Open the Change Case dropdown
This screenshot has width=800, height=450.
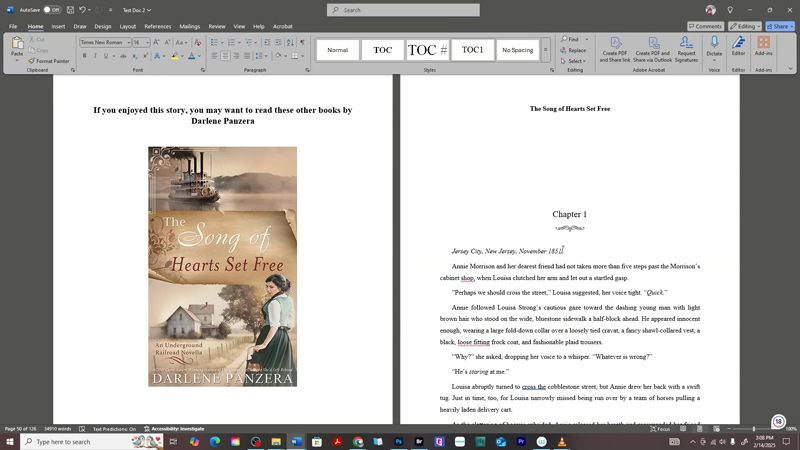[181, 42]
